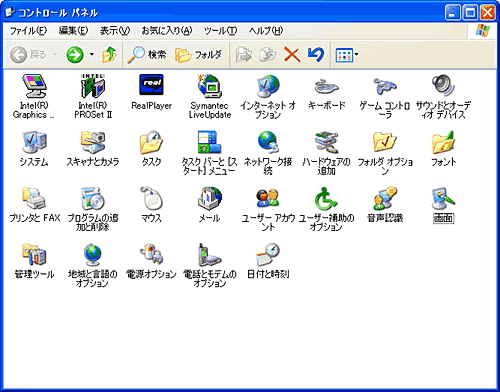The height and width of the screenshot is (392, 500).
Task: Open the お気に入り(A) menu
Action: (167, 31)
